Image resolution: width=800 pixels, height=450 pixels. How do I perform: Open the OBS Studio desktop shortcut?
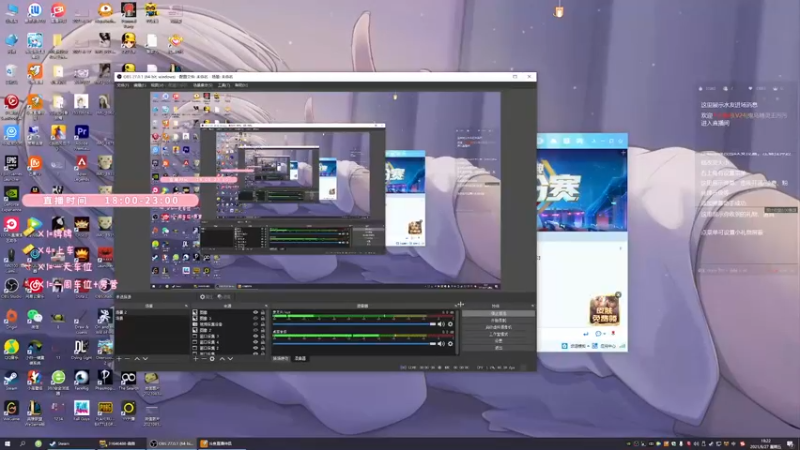point(11,287)
